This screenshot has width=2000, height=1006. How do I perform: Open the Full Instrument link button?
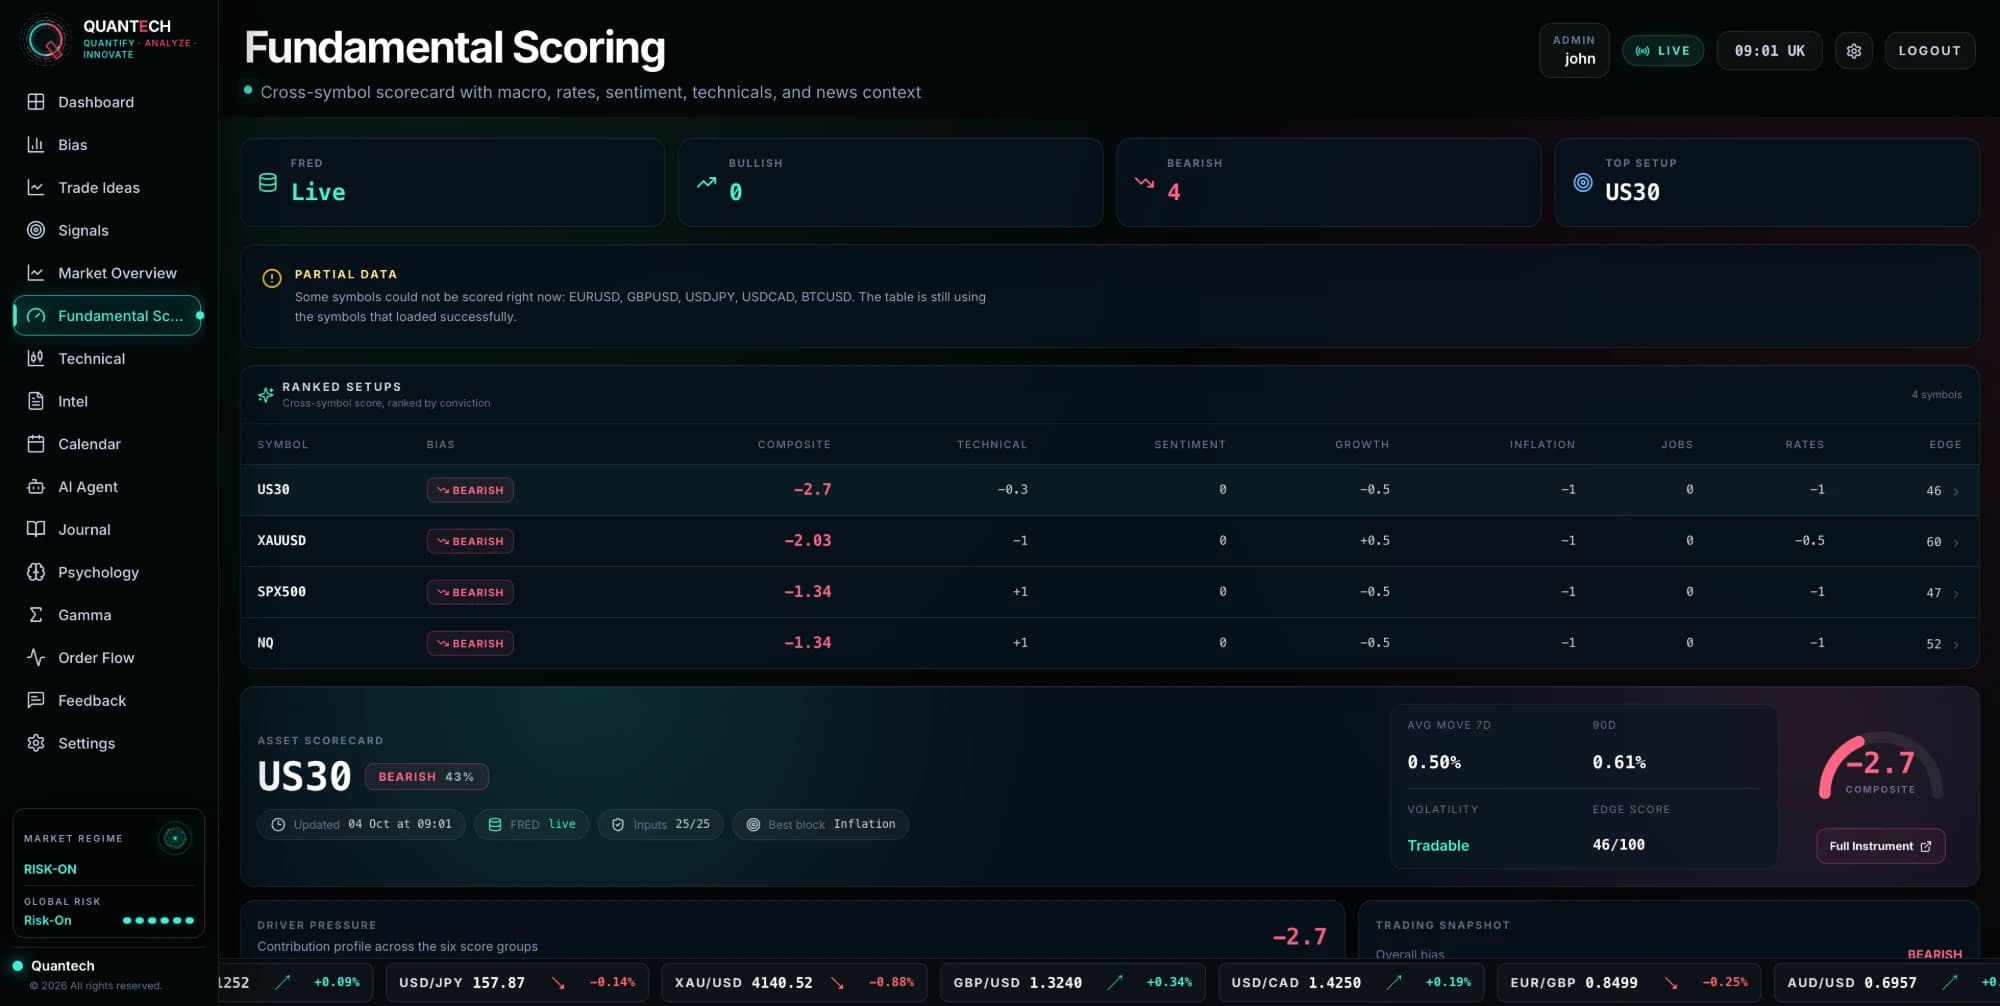coord(1880,846)
